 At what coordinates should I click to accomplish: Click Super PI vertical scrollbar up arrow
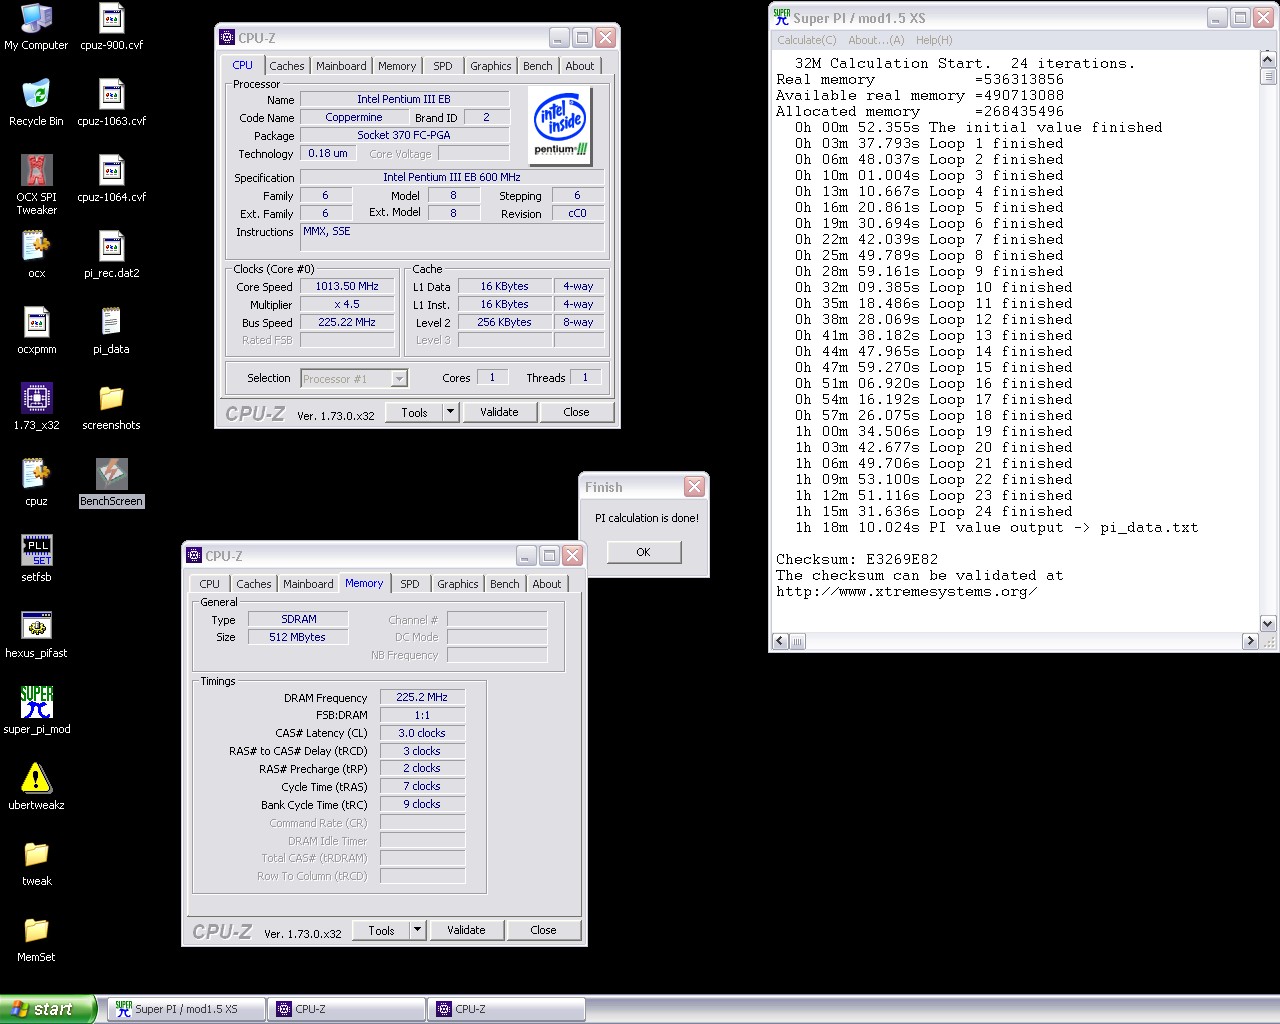point(1267,60)
